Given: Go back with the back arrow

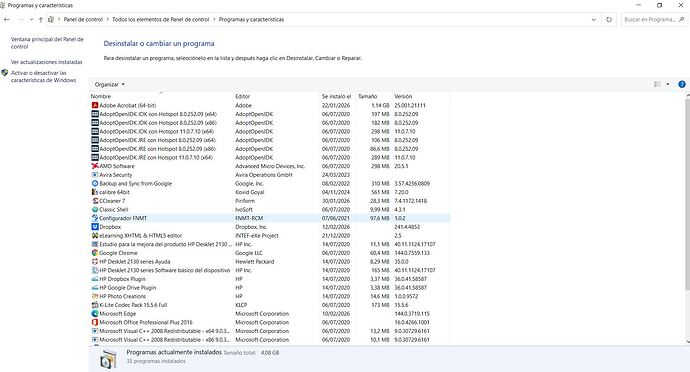Looking at the screenshot, I should click(7, 19).
